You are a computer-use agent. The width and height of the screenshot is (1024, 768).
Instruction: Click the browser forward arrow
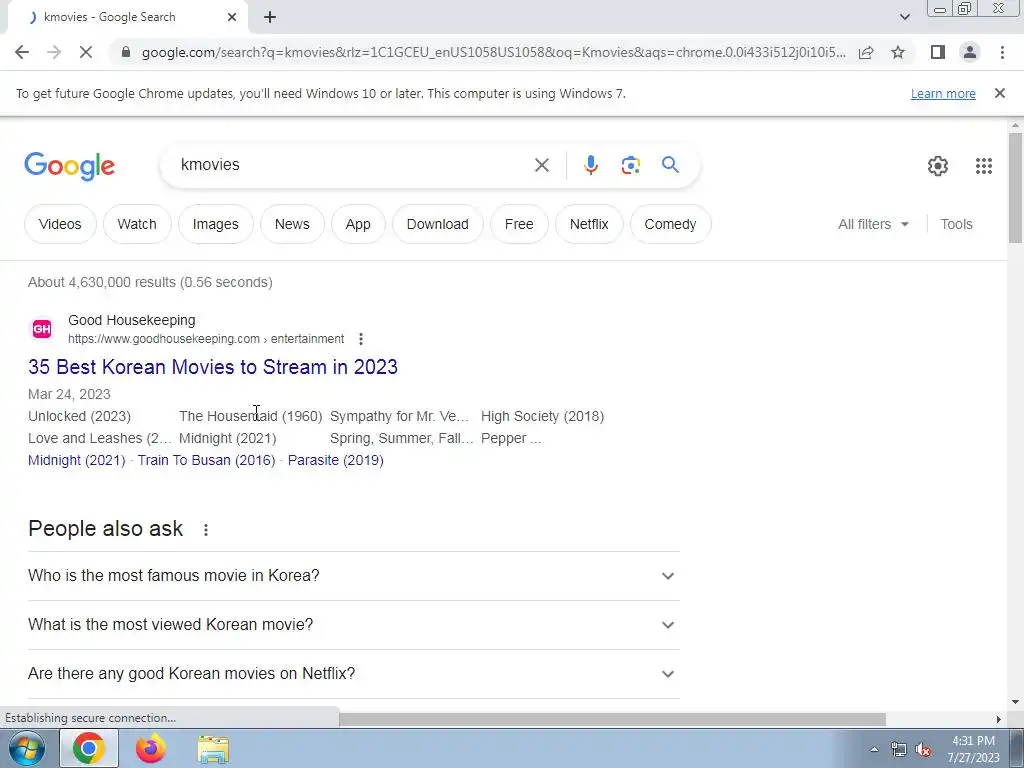coord(54,52)
